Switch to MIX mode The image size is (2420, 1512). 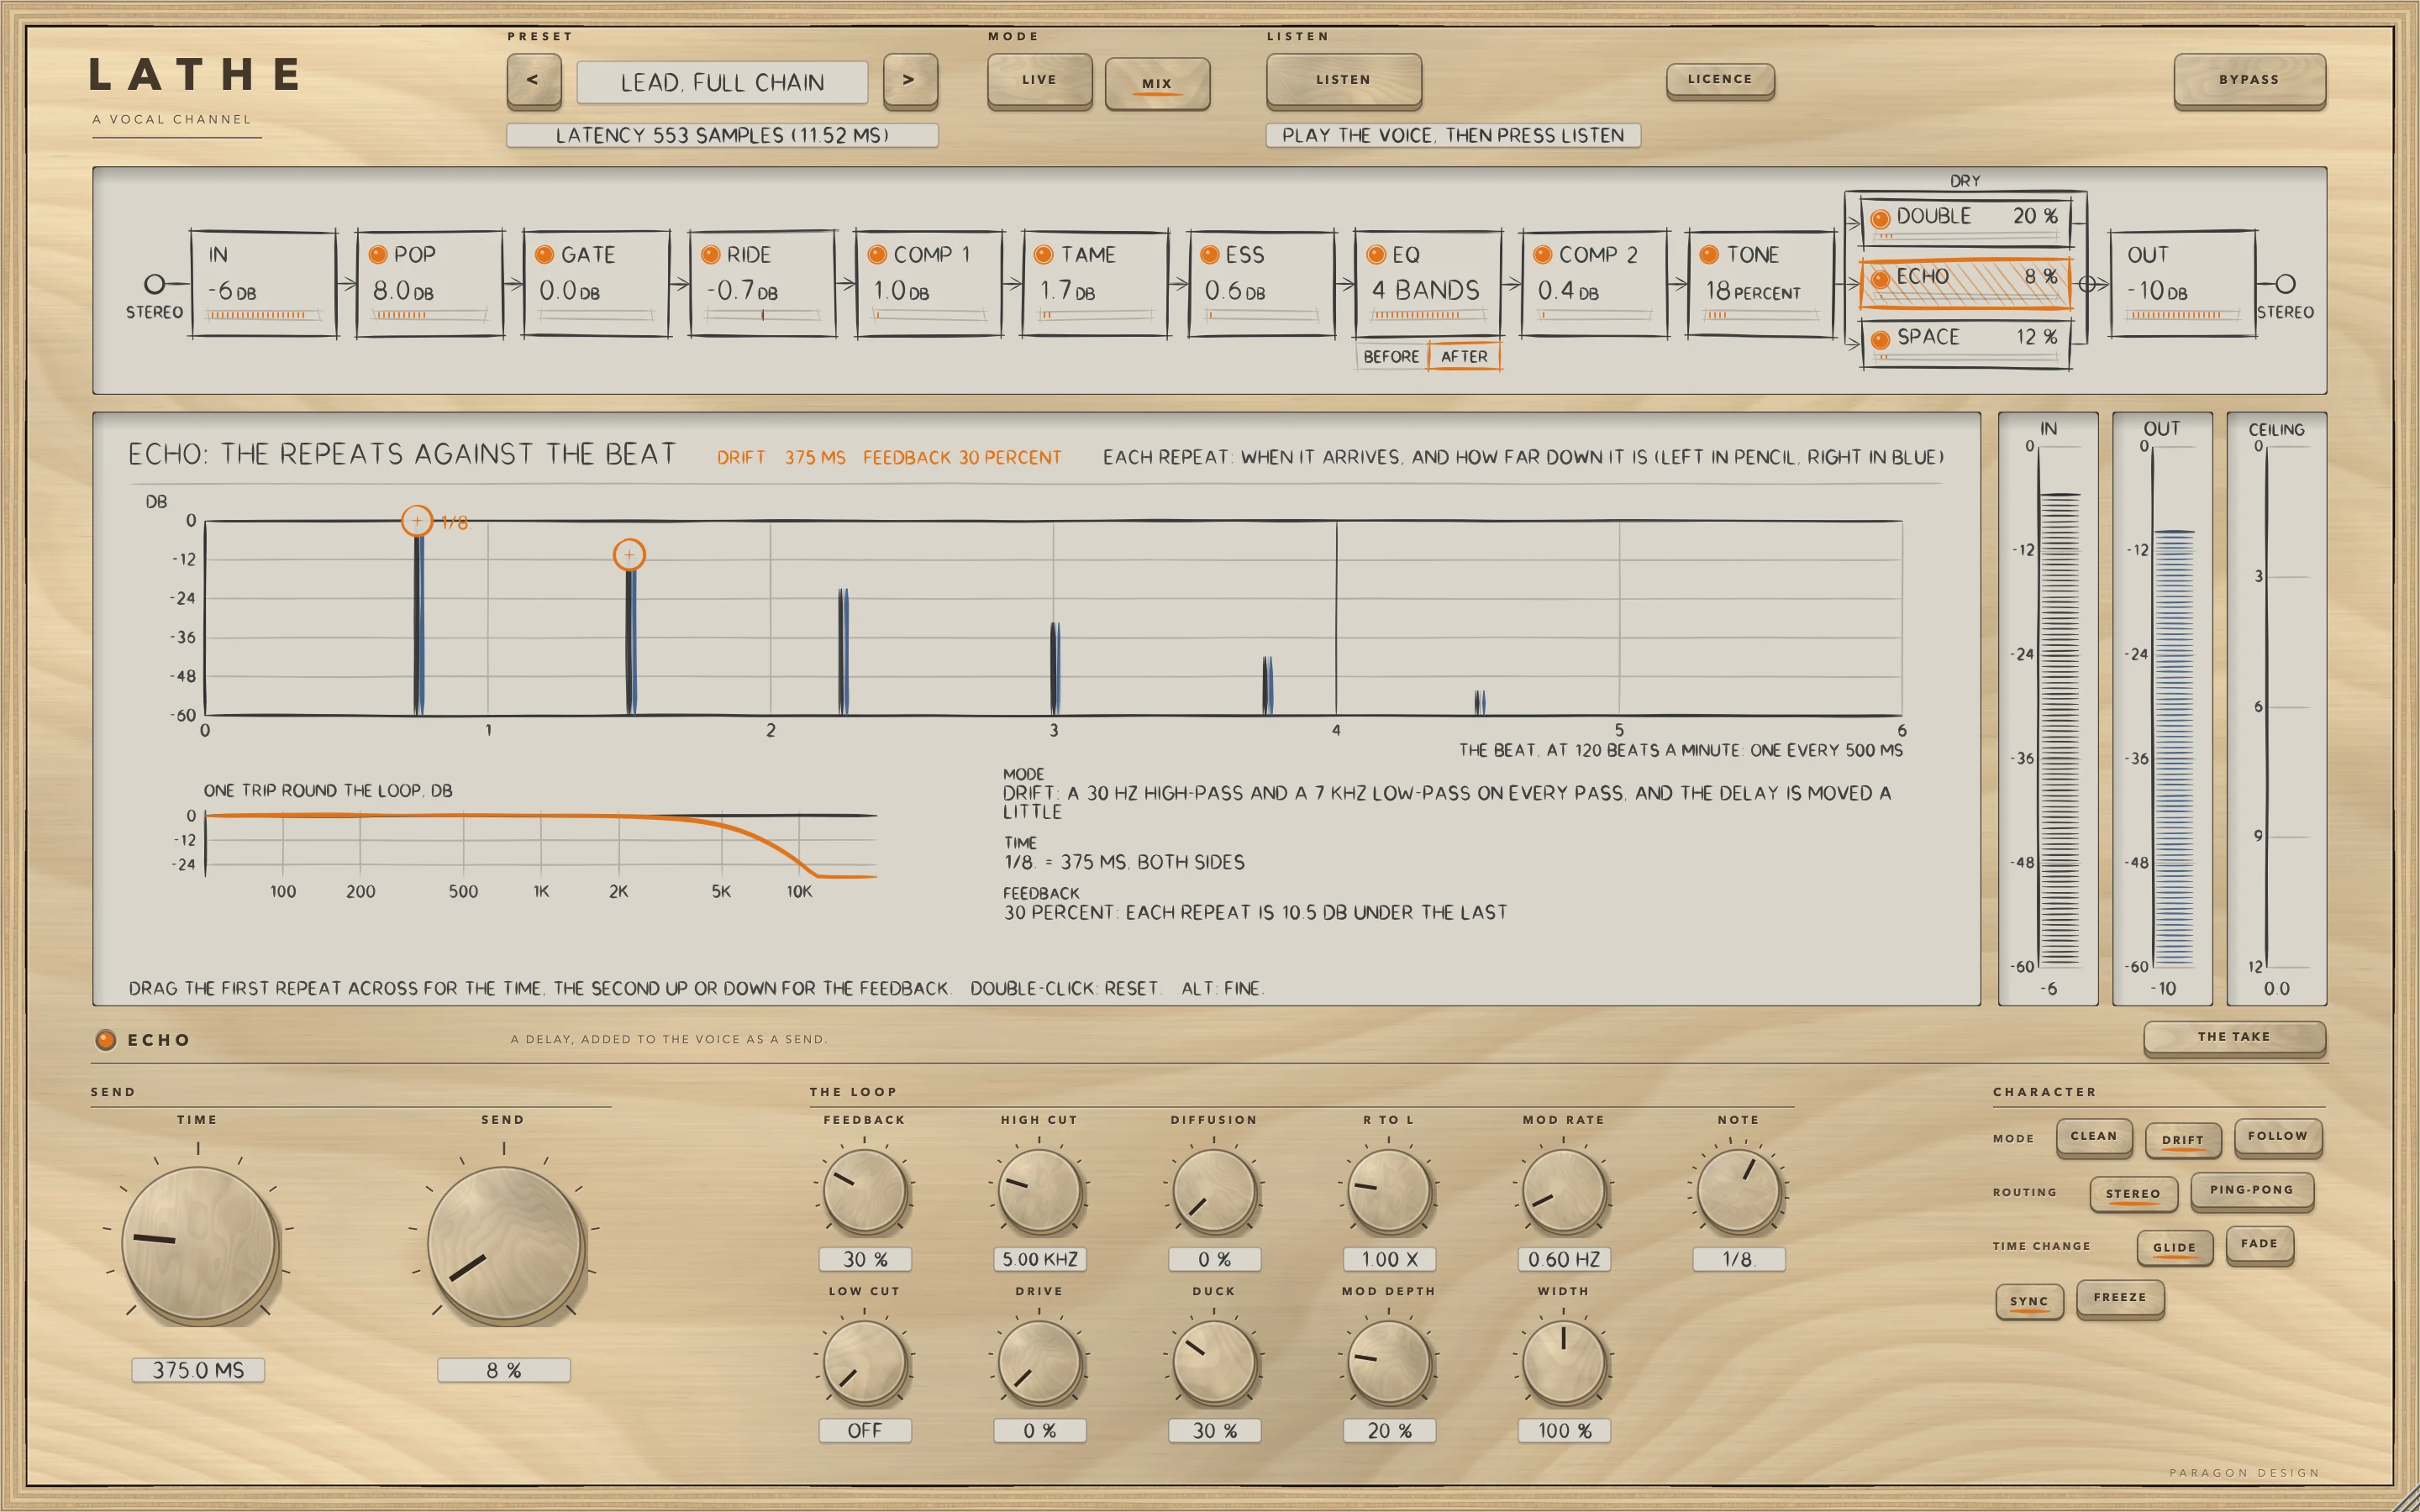pyautogui.click(x=1157, y=83)
